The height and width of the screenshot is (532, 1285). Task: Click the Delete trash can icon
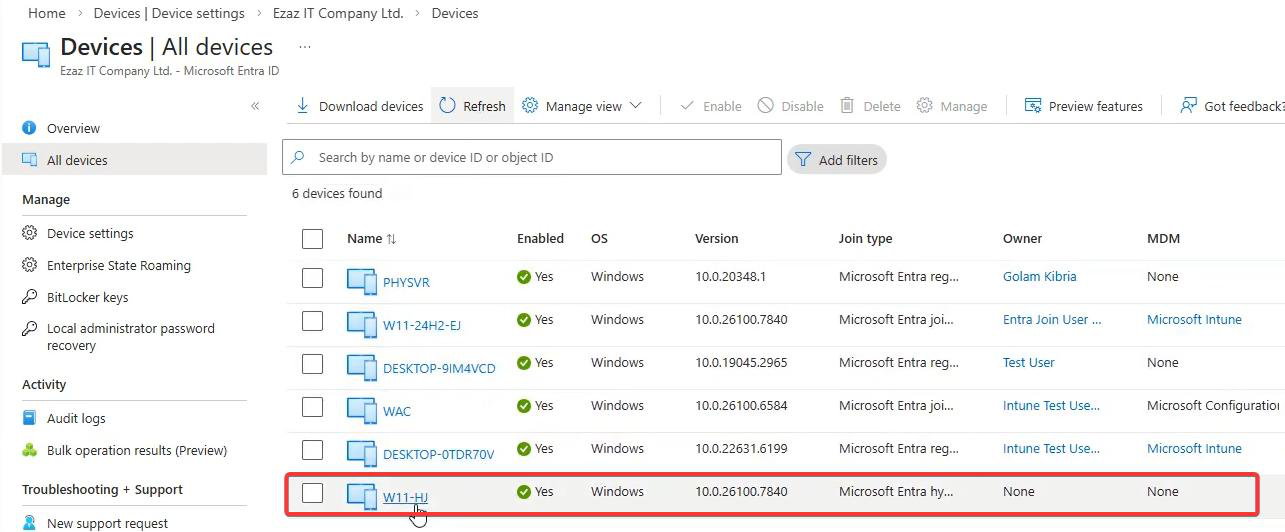pos(847,105)
